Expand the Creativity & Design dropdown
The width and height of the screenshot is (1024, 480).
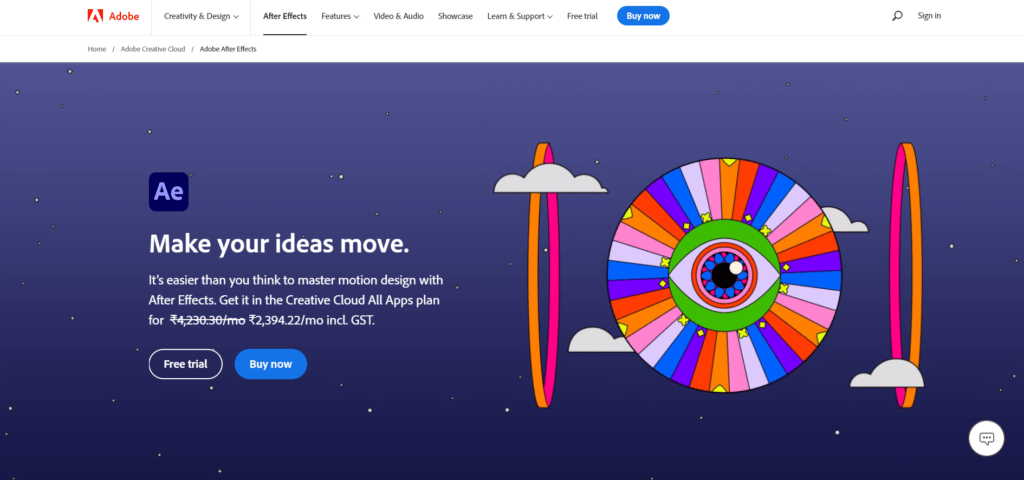coord(201,16)
